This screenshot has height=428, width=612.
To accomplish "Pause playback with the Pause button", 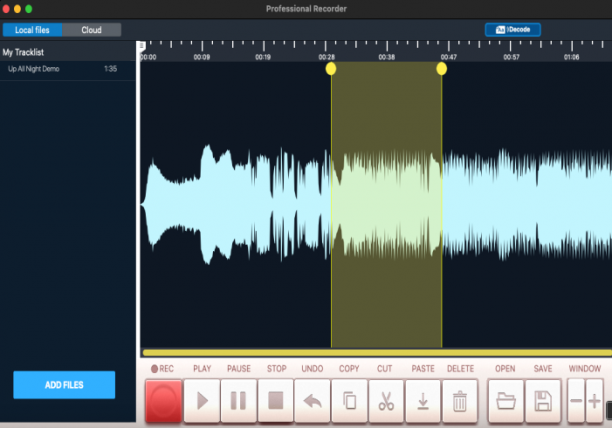I will pyautogui.click(x=238, y=401).
